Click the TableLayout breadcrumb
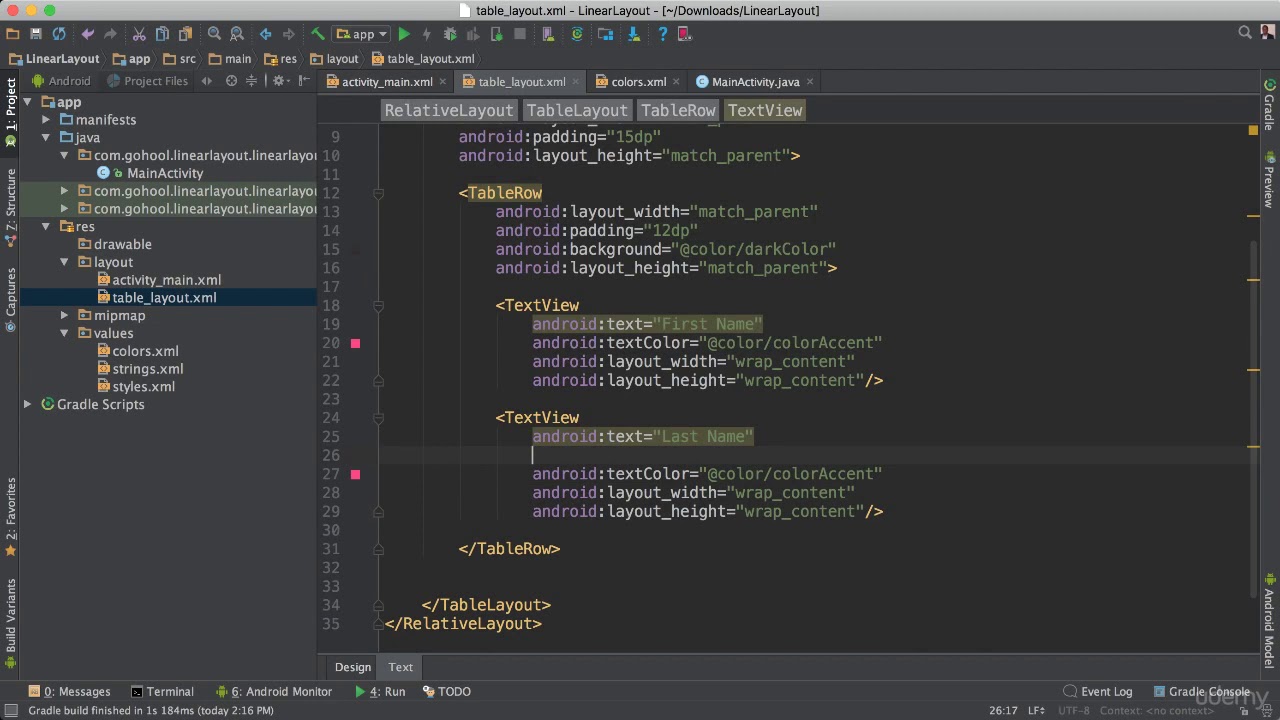Image resolution: width=1280 pixels, height=720 pixels. [577, 111]
